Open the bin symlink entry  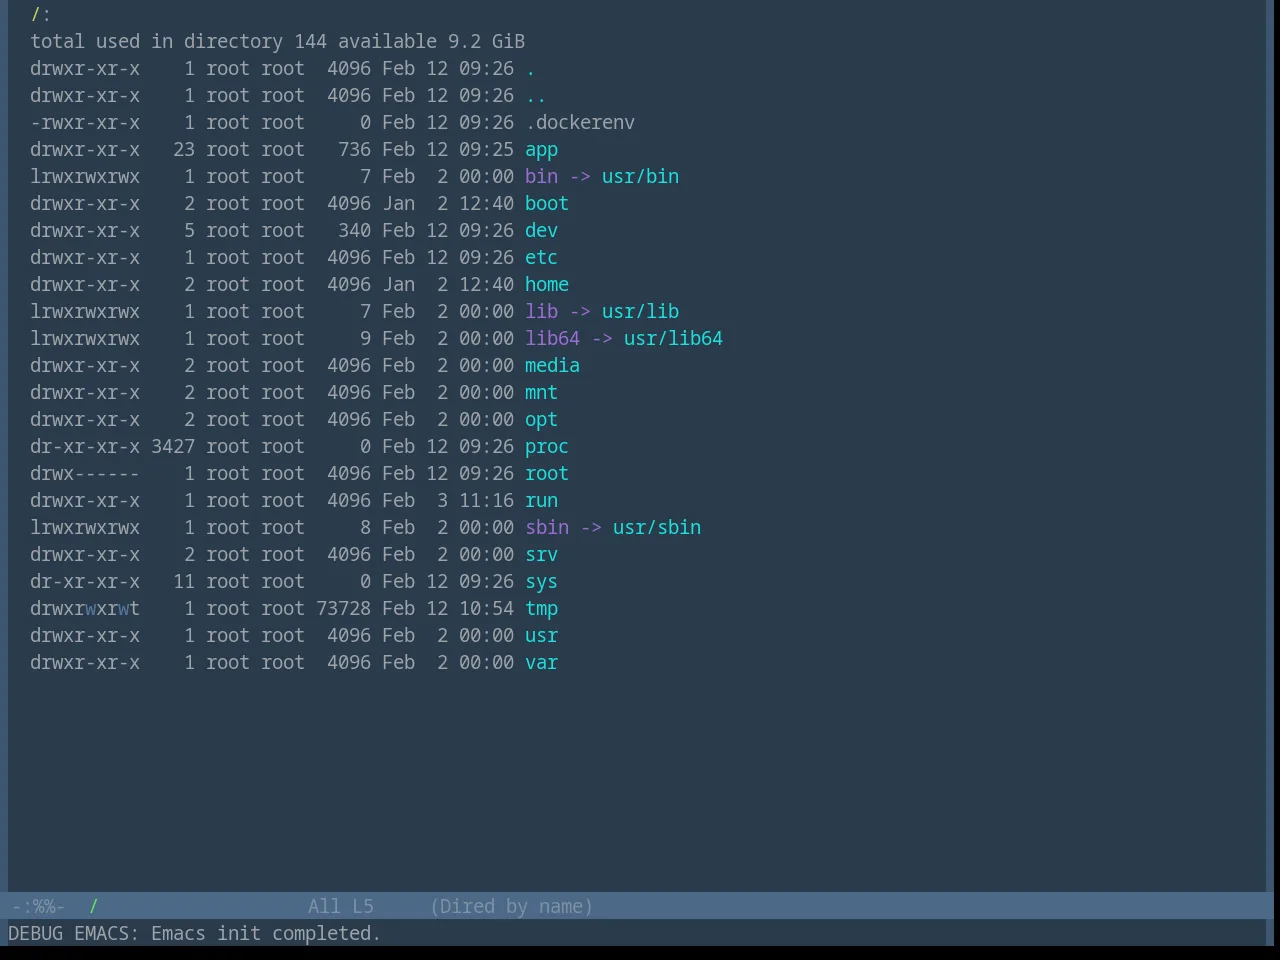[541, 177]
